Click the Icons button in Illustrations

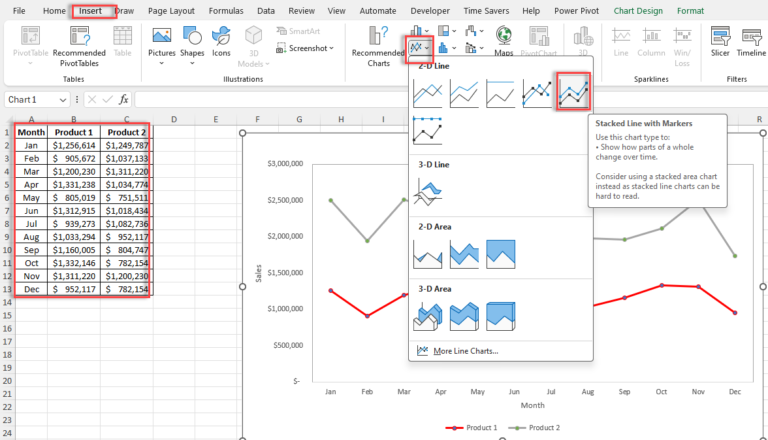click(221, 42)
